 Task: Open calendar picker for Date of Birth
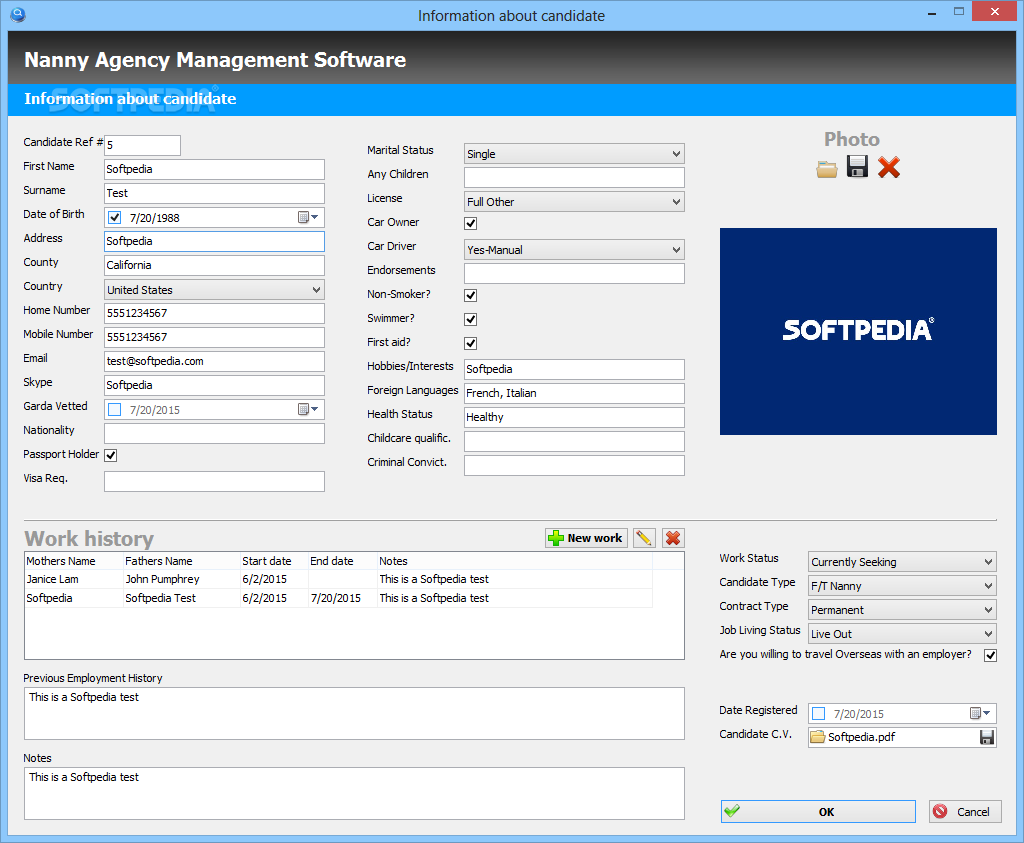(308, 217)
